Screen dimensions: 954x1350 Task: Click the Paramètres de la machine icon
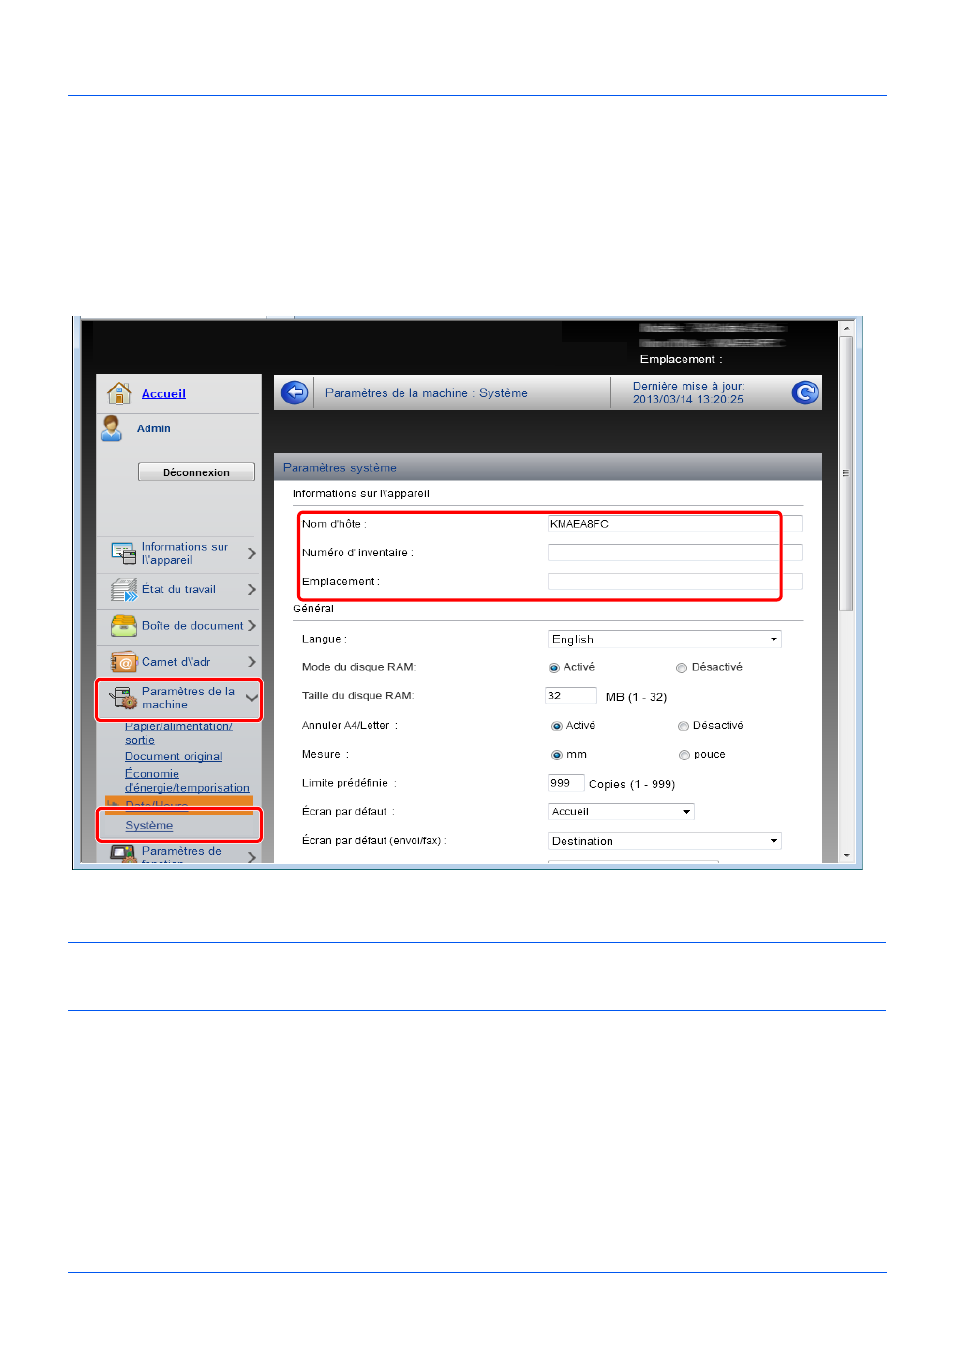pyautogui.click(x=124, y=698)
